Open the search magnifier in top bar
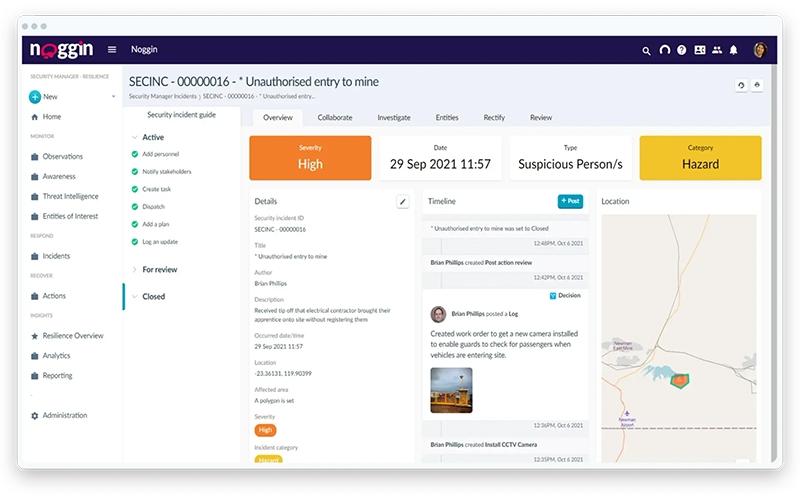 pyautogui.click(x=646, y=51)
